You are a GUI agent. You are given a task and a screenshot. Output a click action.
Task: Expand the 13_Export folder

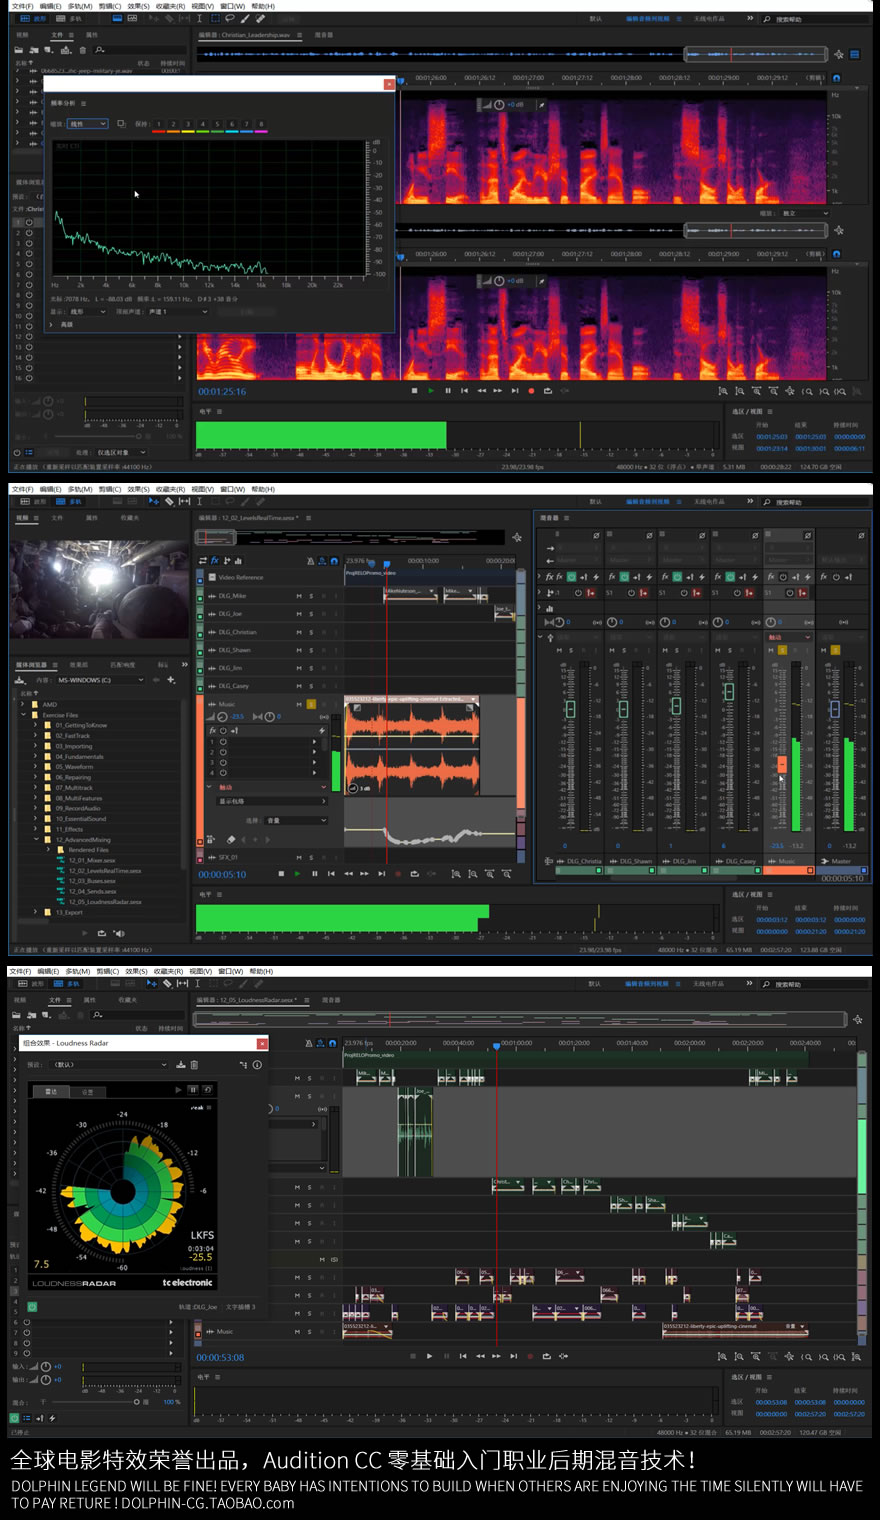coord(35,912)
